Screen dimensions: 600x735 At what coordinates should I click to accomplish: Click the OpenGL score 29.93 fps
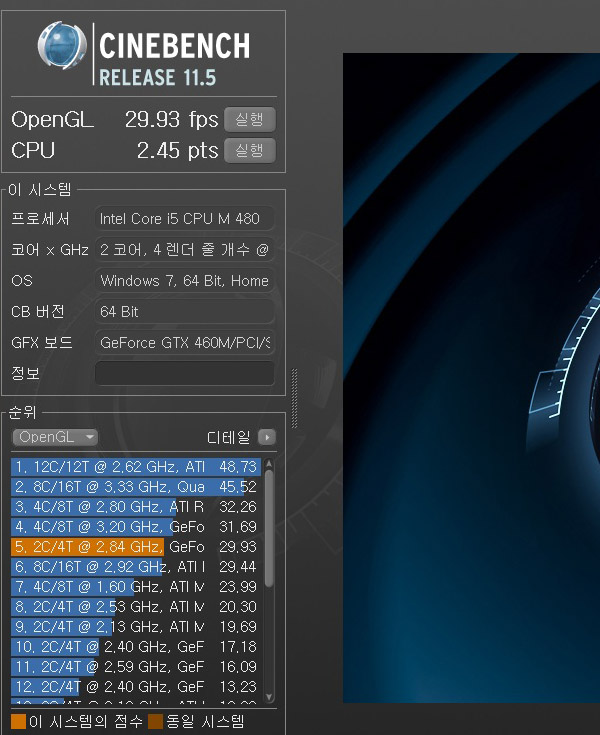click(x=171, y=120)
